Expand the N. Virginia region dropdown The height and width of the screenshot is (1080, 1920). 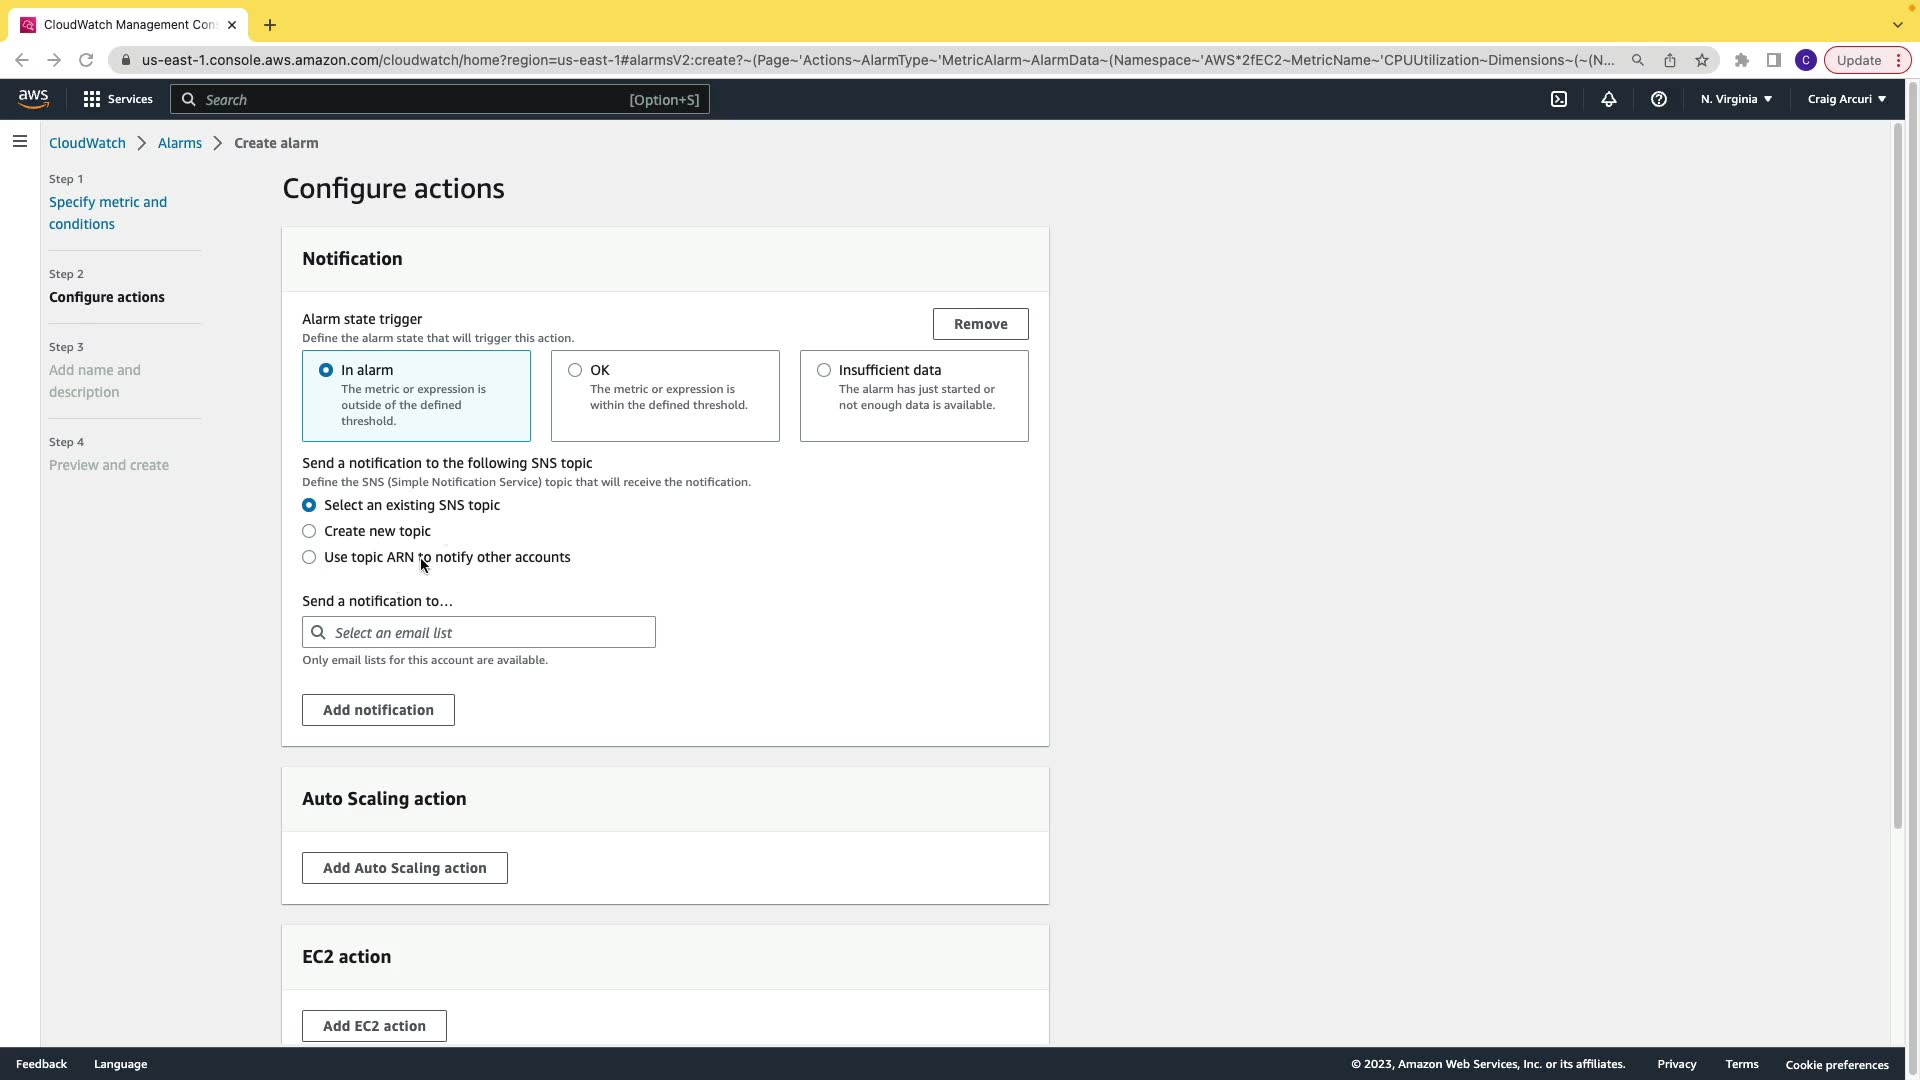[x=1736, y=99]
